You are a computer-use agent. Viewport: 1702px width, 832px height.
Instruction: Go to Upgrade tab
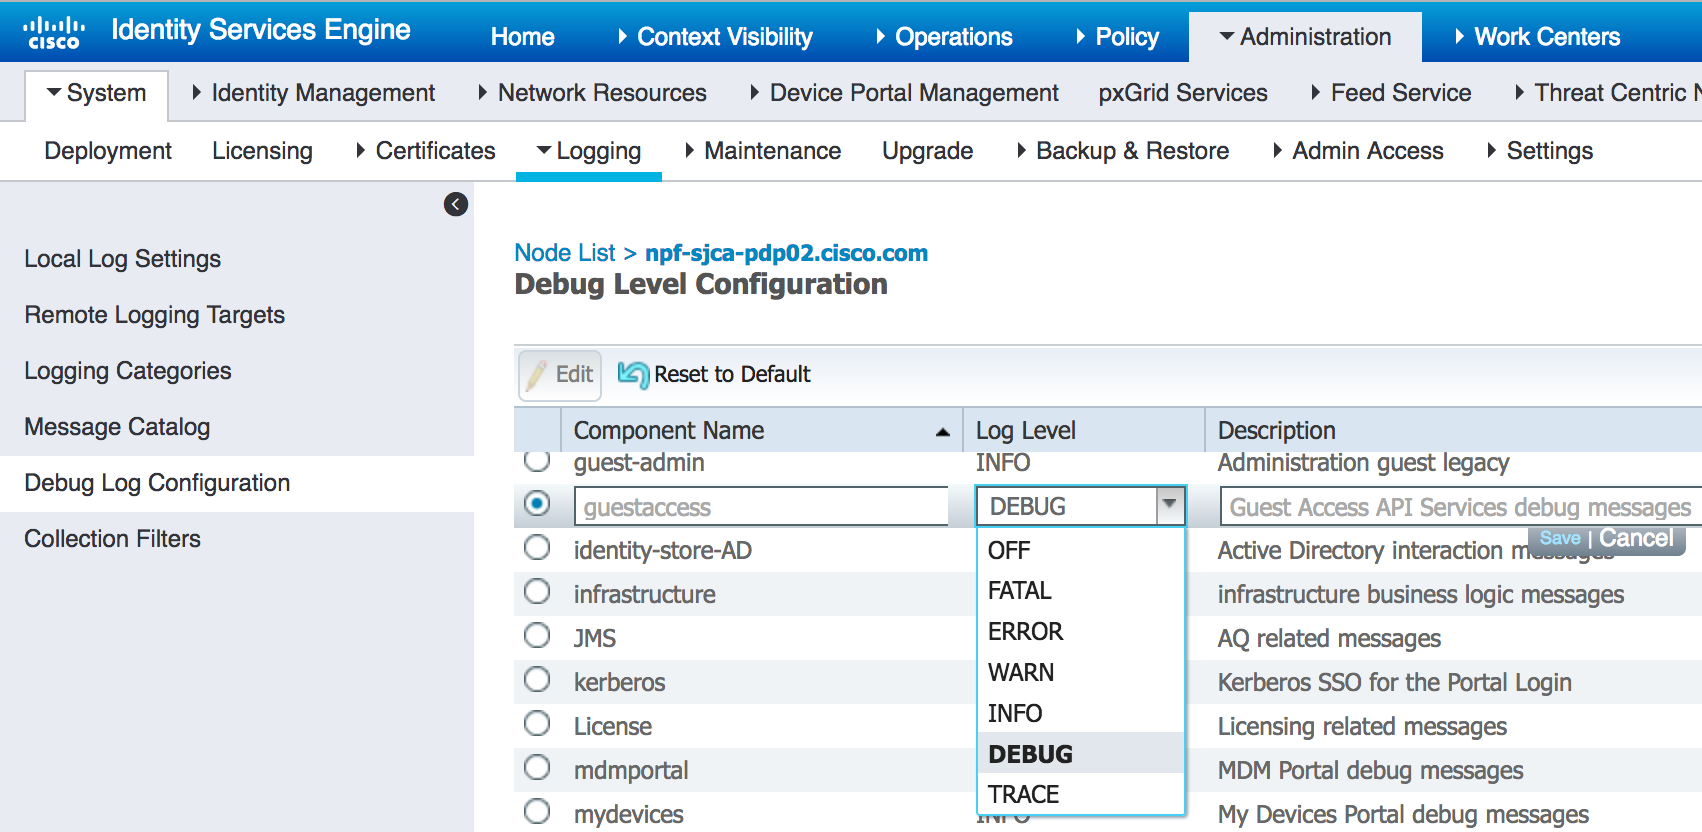[927, 151]
